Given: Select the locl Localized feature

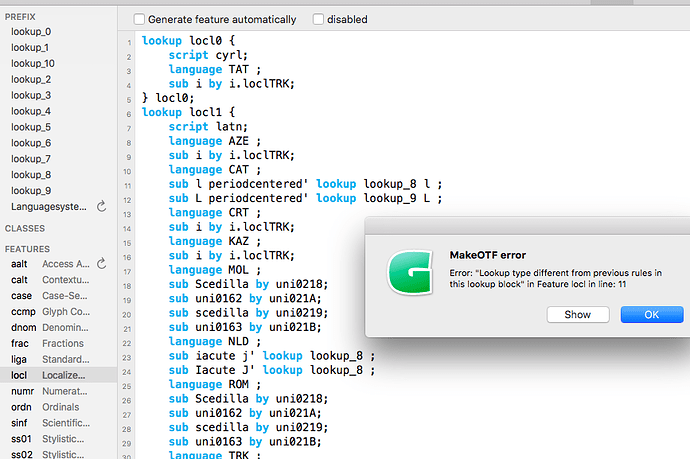Looking at the screenshot, I should [58, 375].
